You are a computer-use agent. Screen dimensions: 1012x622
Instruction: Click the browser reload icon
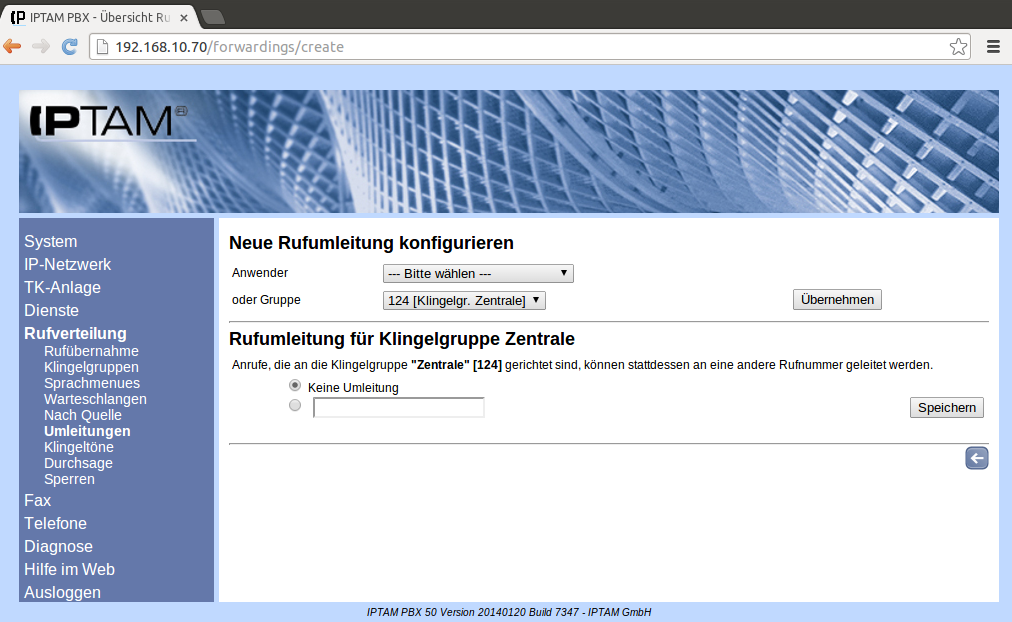[70, 46]
